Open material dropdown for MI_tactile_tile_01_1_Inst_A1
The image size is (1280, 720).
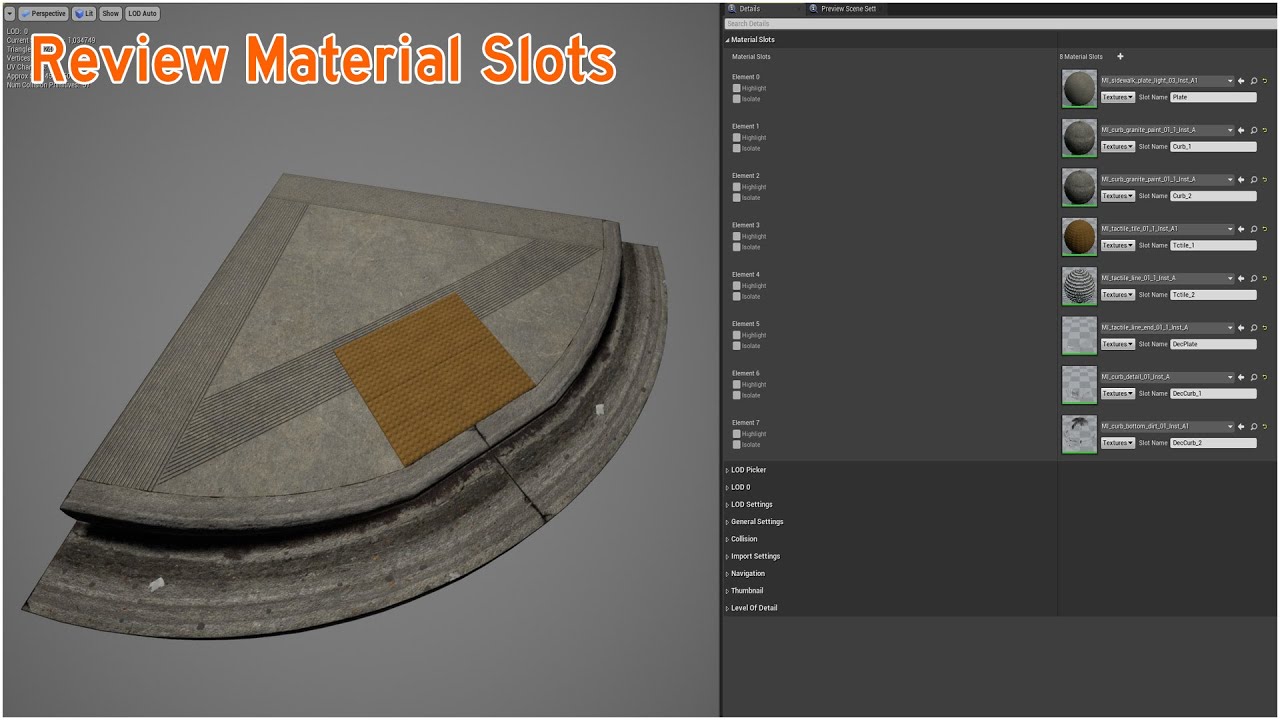tap(1167, 229)
